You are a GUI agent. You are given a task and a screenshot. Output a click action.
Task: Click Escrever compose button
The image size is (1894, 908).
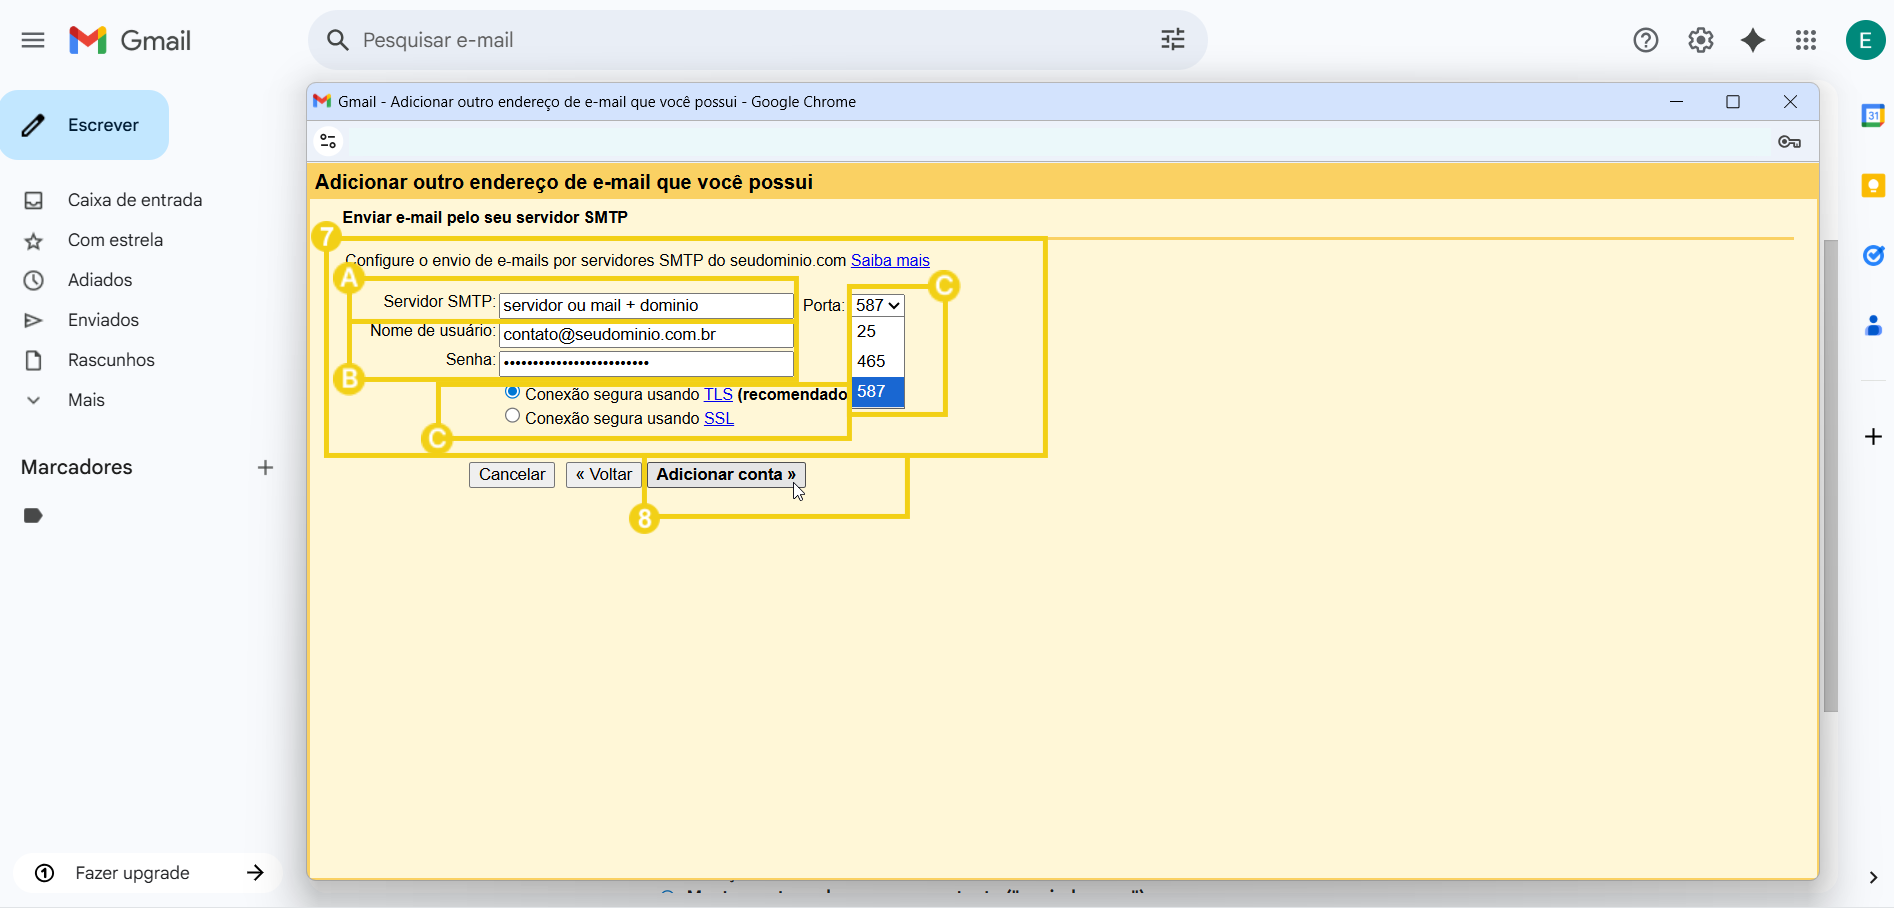point(85,125)
